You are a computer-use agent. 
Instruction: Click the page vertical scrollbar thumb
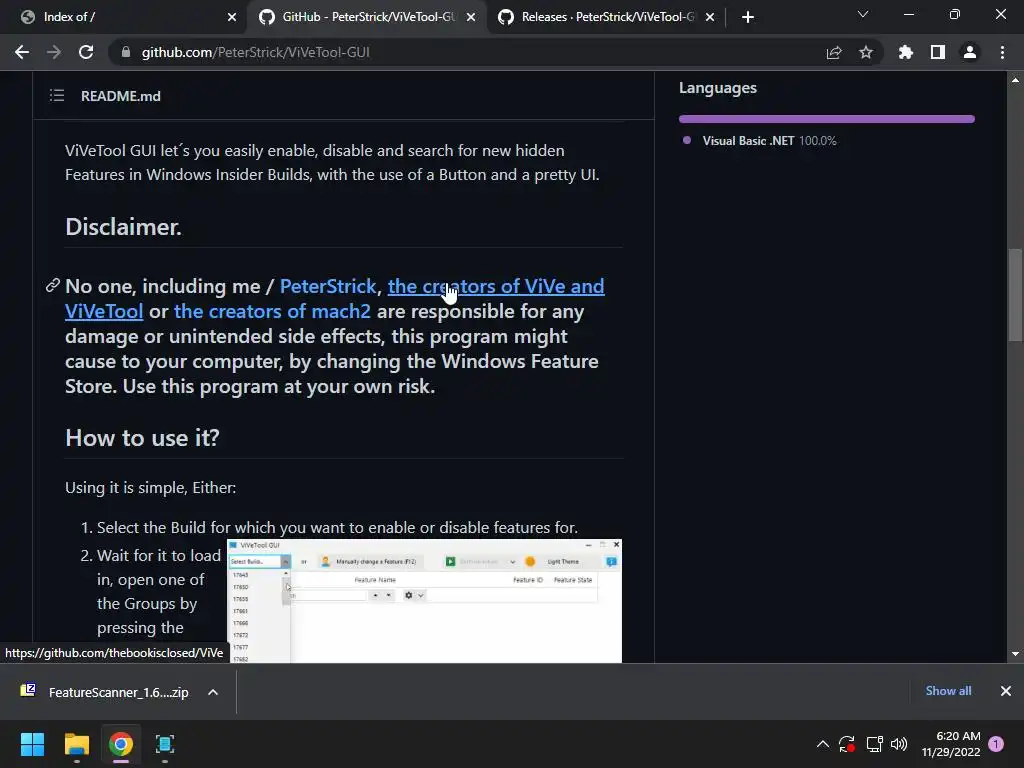[x=1015, y=295]
